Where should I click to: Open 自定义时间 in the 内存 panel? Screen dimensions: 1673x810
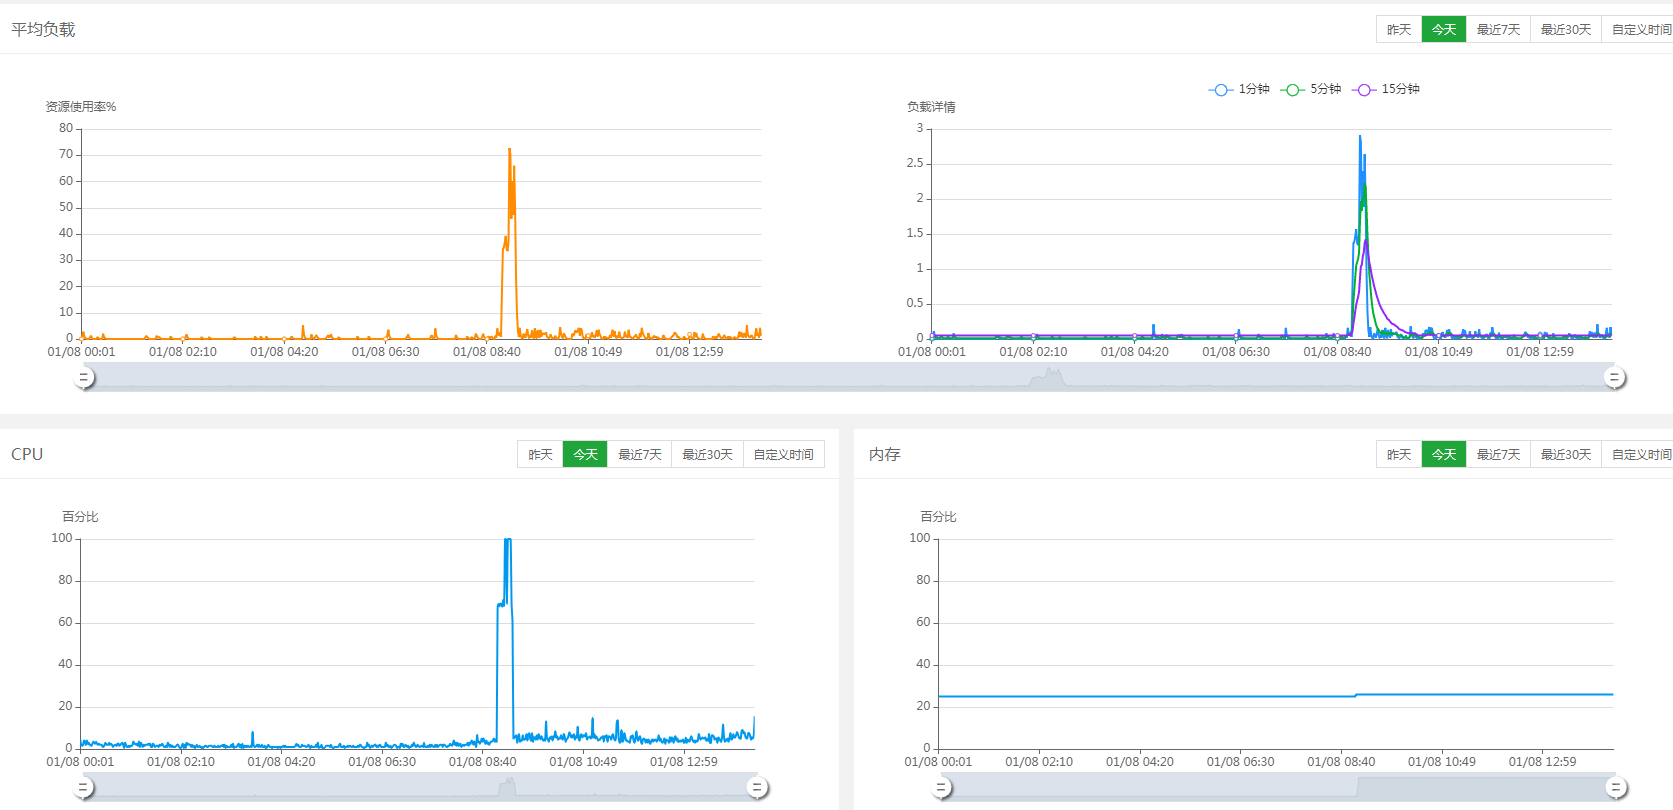[1640, 455]
